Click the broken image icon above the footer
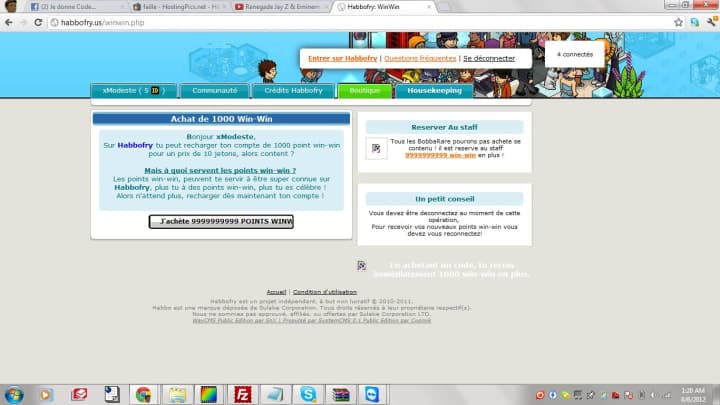Viewport: 720px width, 405px height. (x=362, y=265)
